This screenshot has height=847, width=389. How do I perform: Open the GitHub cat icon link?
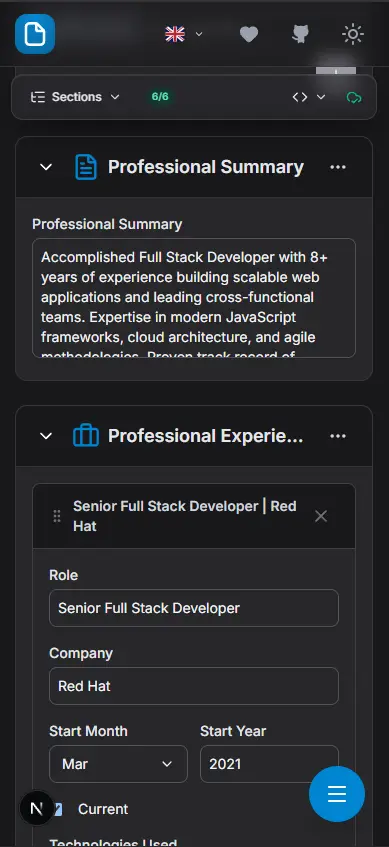(300, 34)
